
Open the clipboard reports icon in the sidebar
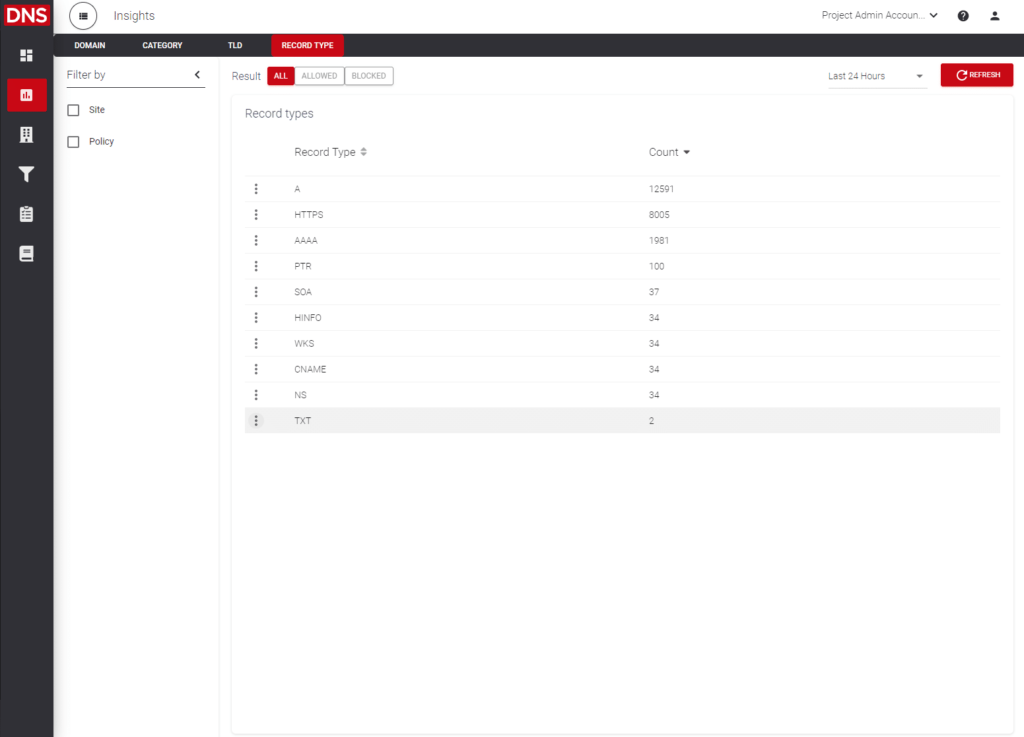pos(26,214)
